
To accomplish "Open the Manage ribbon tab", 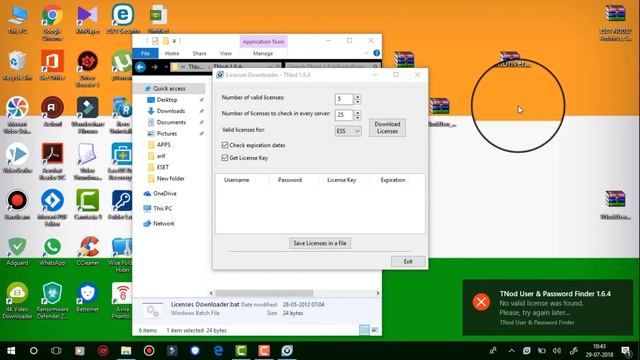I will tap(263, 53).
